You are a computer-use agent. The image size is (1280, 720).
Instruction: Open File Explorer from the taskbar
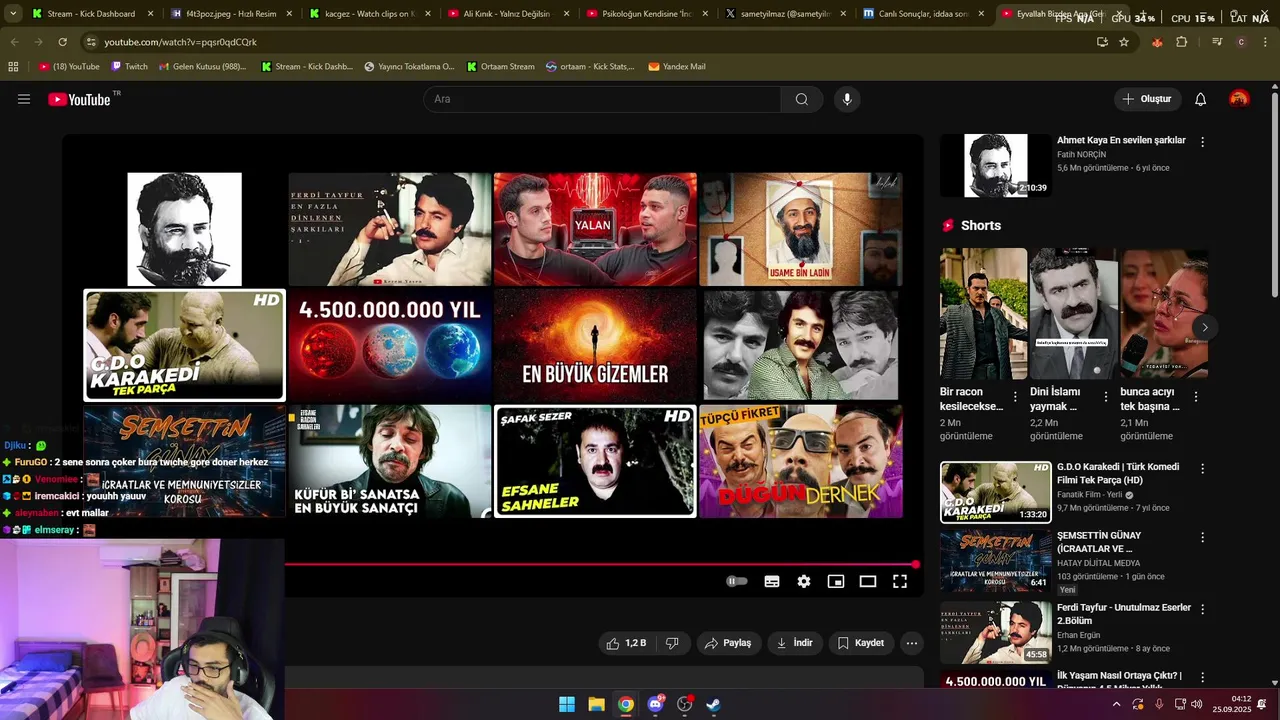point(596,704)
